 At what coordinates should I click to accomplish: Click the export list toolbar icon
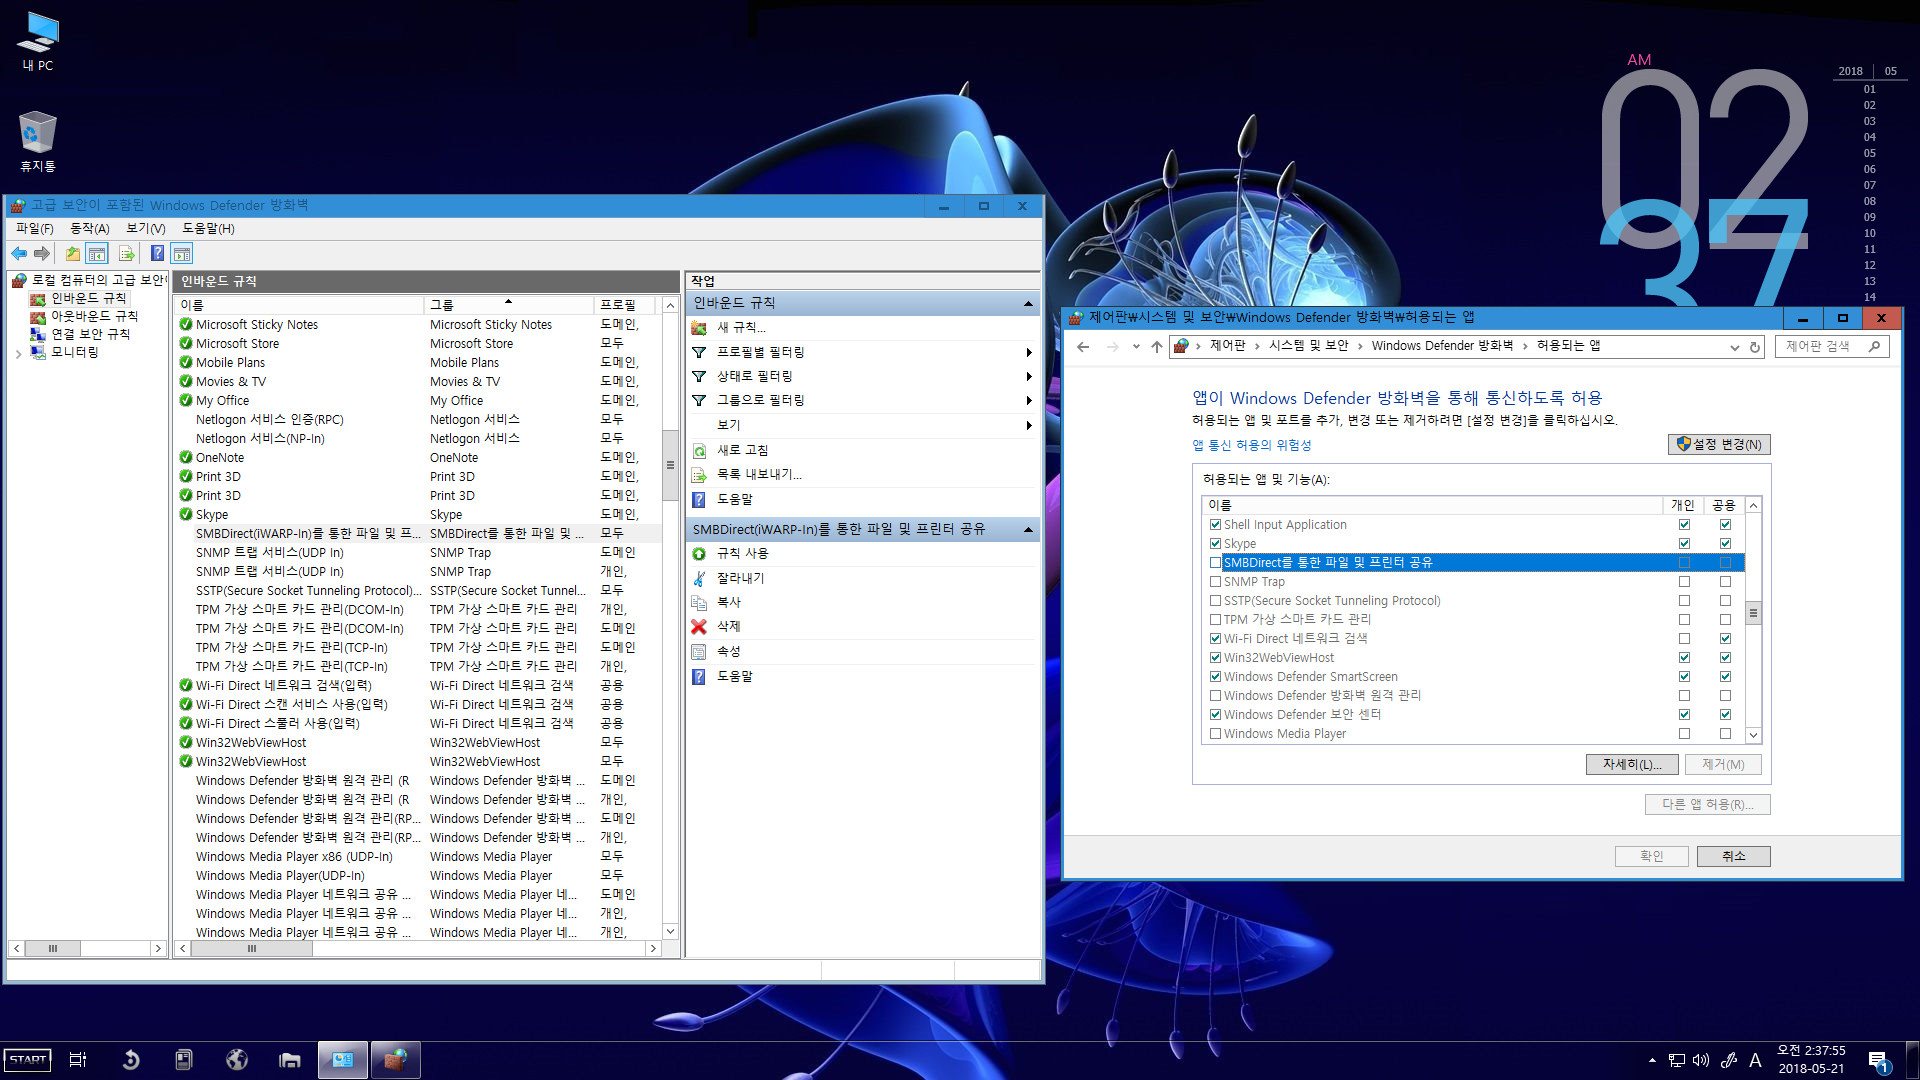tap(126, 254)
